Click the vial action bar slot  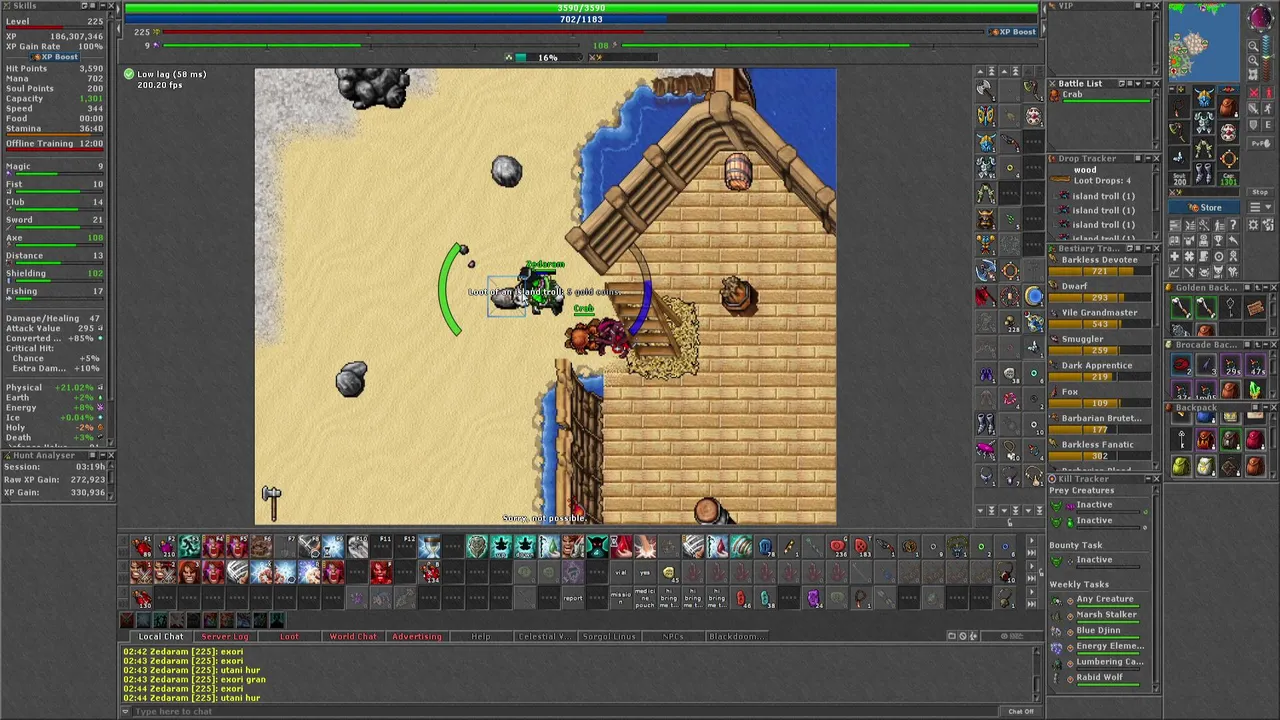(x=621, y=573)
